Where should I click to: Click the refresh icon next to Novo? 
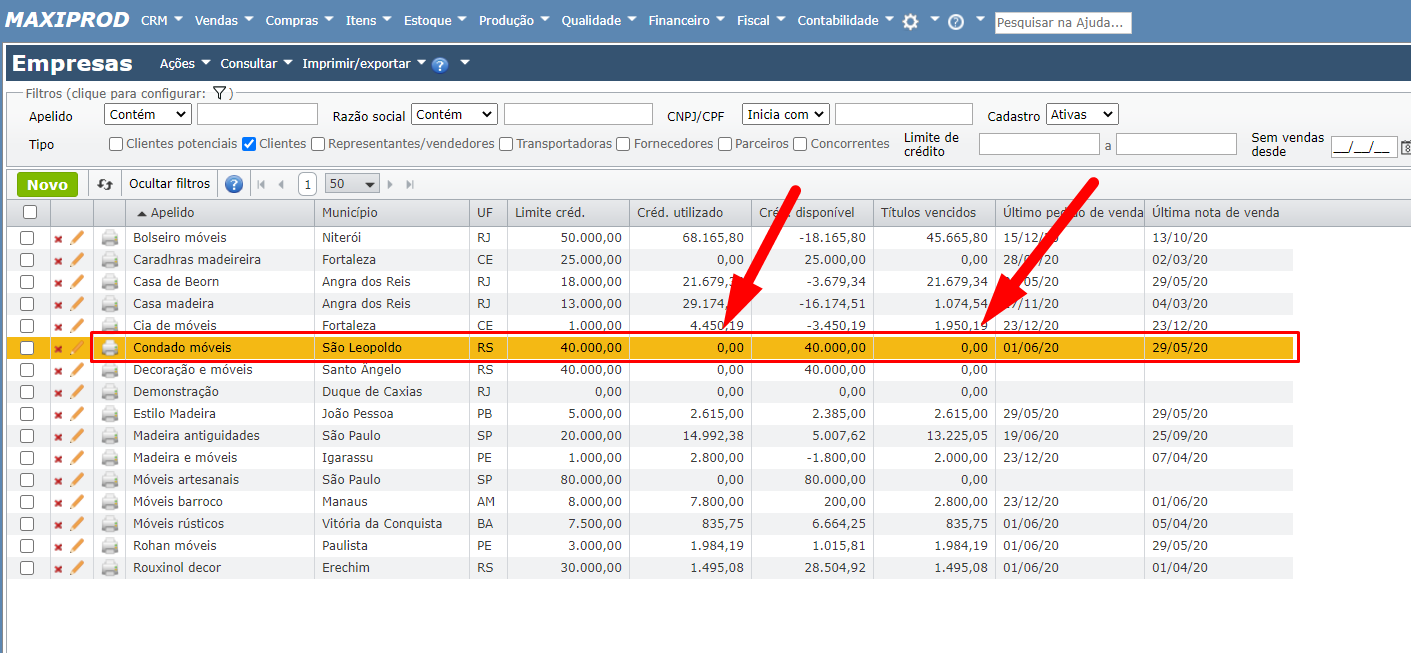pyautogui.click(x=105, y=184)
